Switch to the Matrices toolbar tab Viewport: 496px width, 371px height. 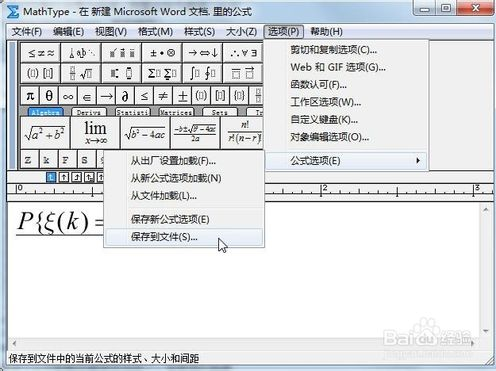176,112
